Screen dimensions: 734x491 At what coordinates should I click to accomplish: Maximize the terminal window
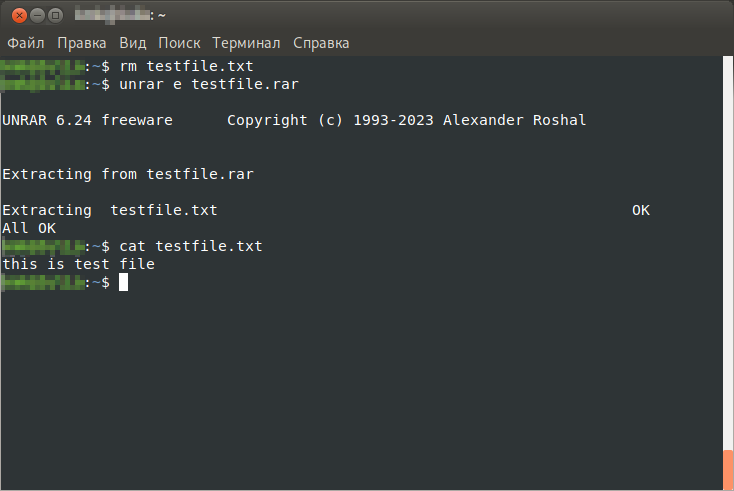coord(55,15)
